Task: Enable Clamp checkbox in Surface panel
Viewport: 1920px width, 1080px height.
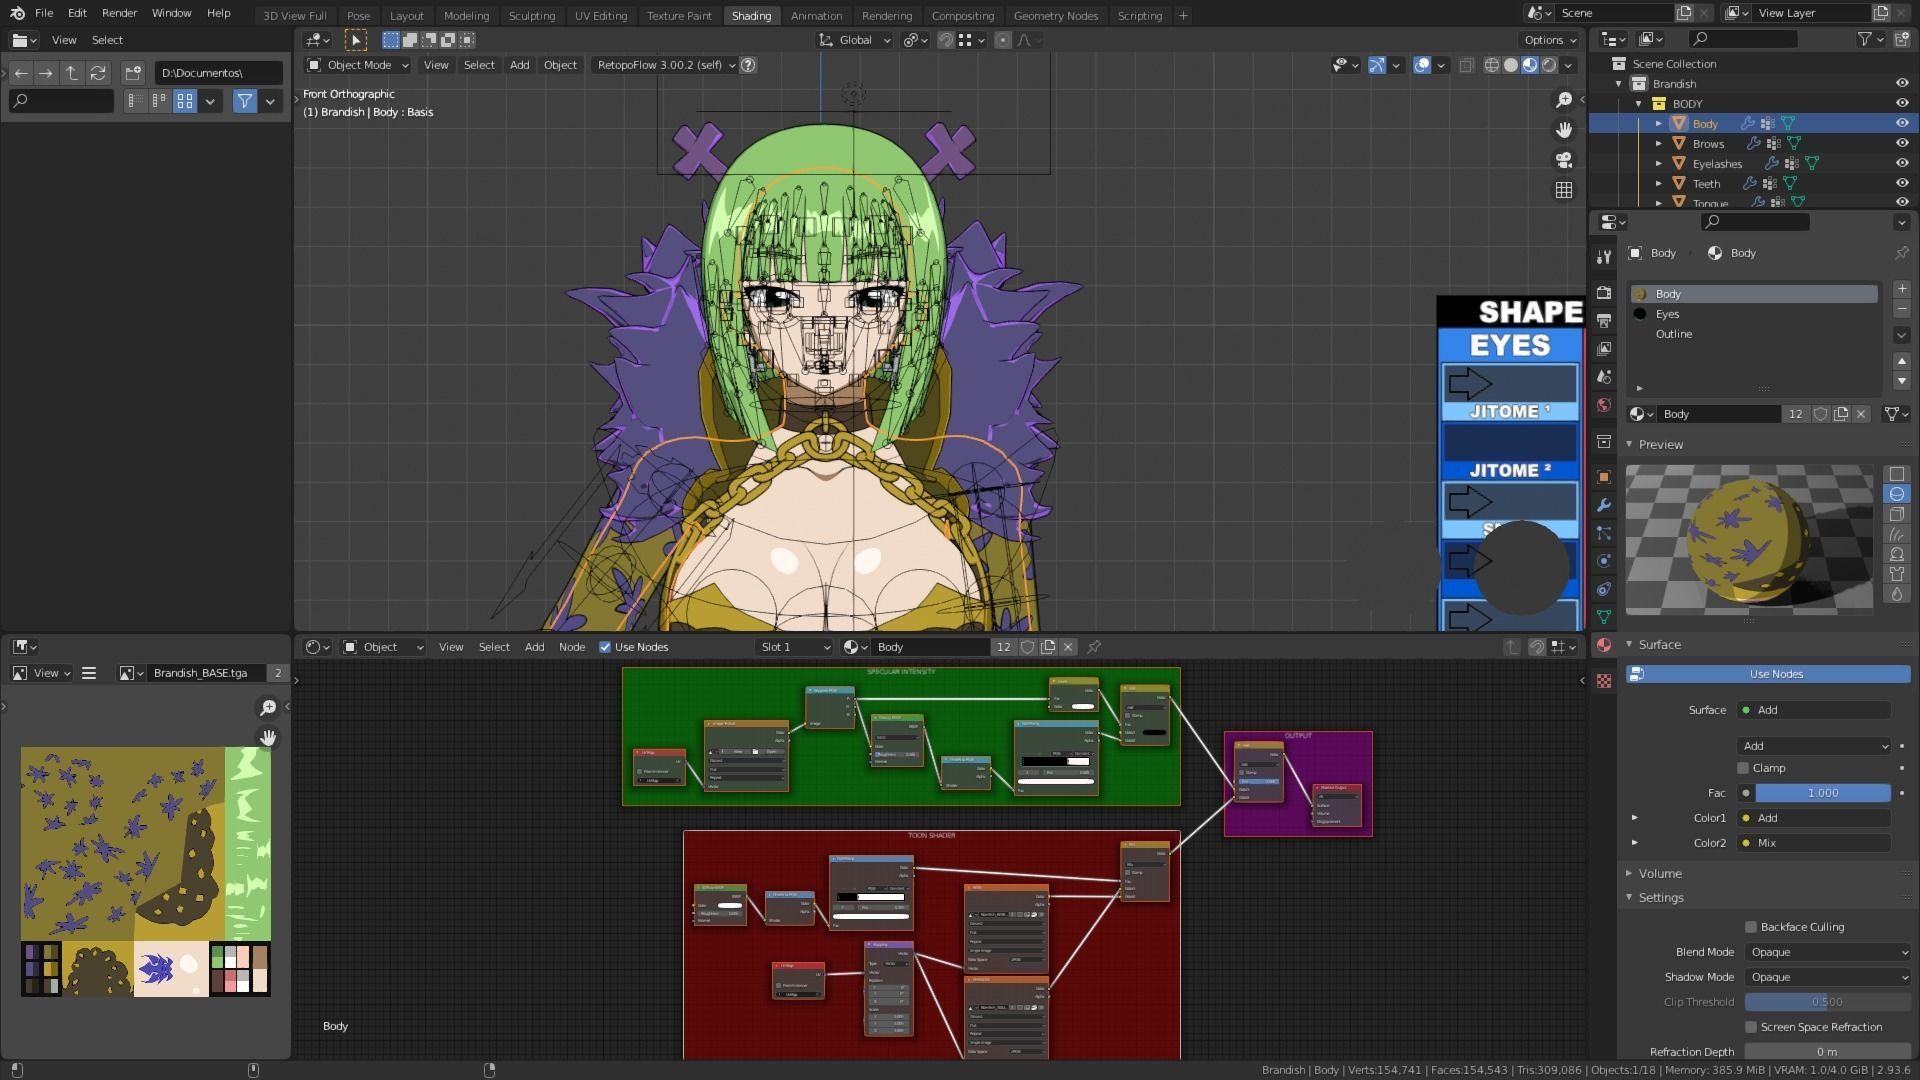Action: [1743, 768]
